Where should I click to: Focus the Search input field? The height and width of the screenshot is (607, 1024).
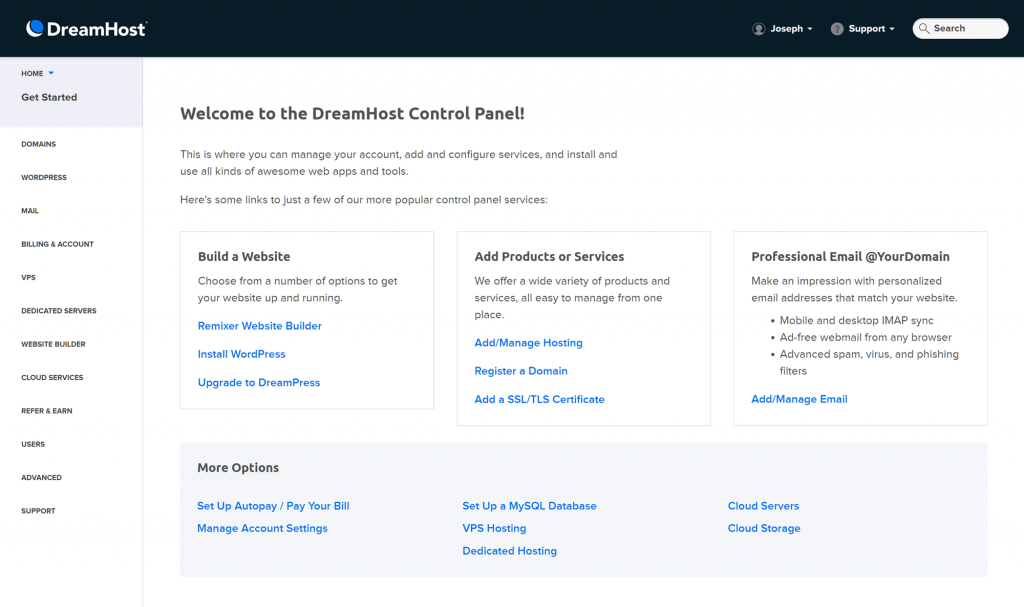click(x=960, y=28)
